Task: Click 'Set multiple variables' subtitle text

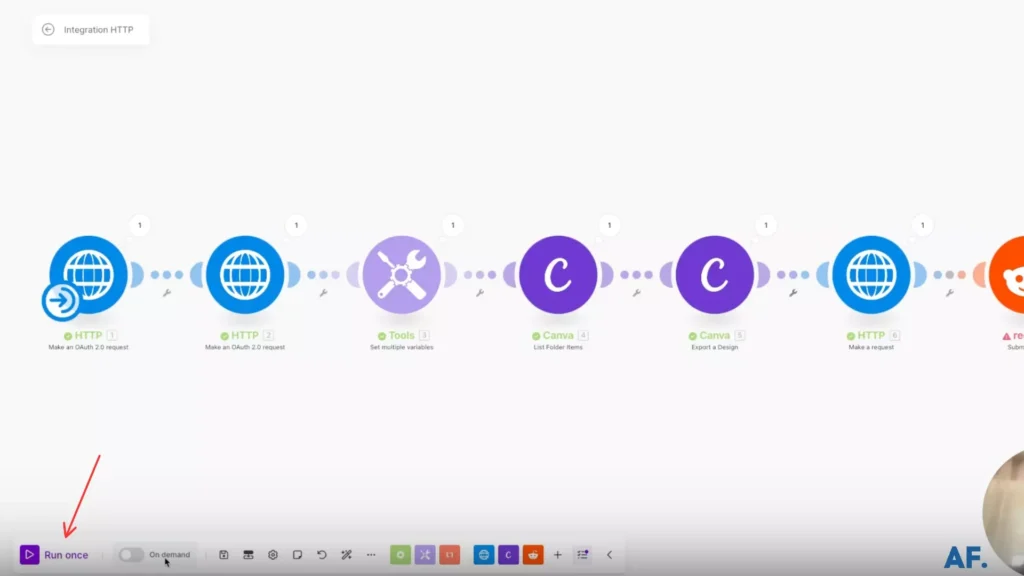Action: (x=402, y=347)
